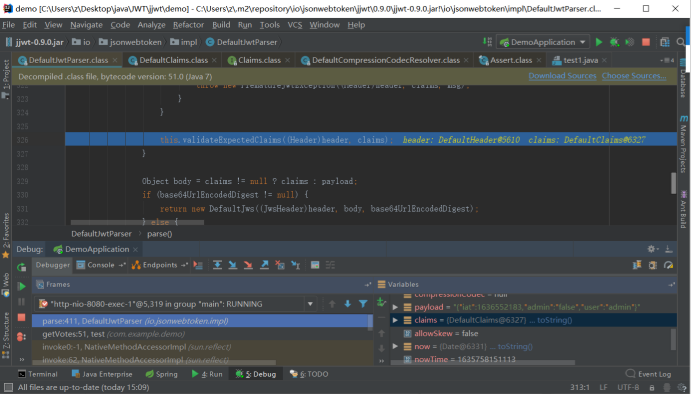Click the Search Everywhere magnifier icon
The height and width of the screenshot is (394, 691).
click(x=681, y=42)
